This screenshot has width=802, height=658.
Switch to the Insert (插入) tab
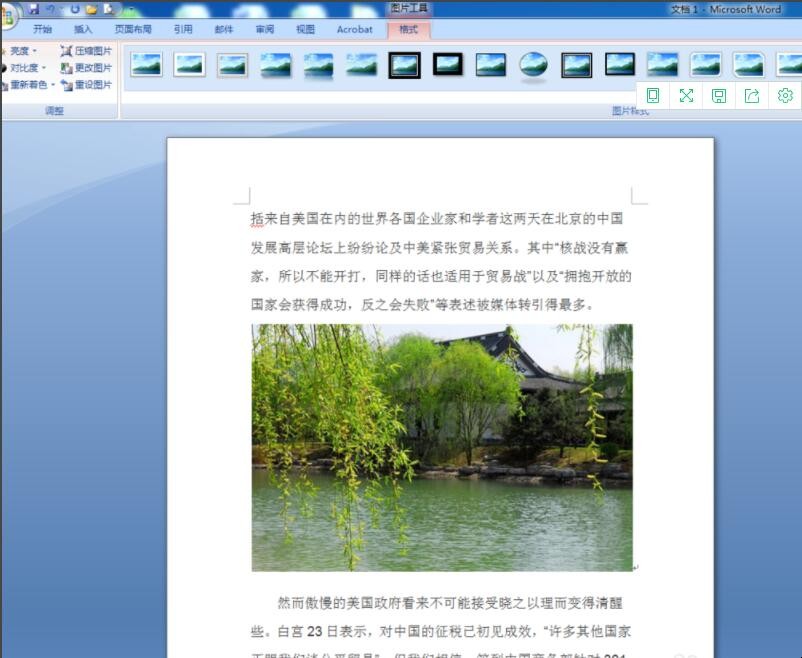83,30
